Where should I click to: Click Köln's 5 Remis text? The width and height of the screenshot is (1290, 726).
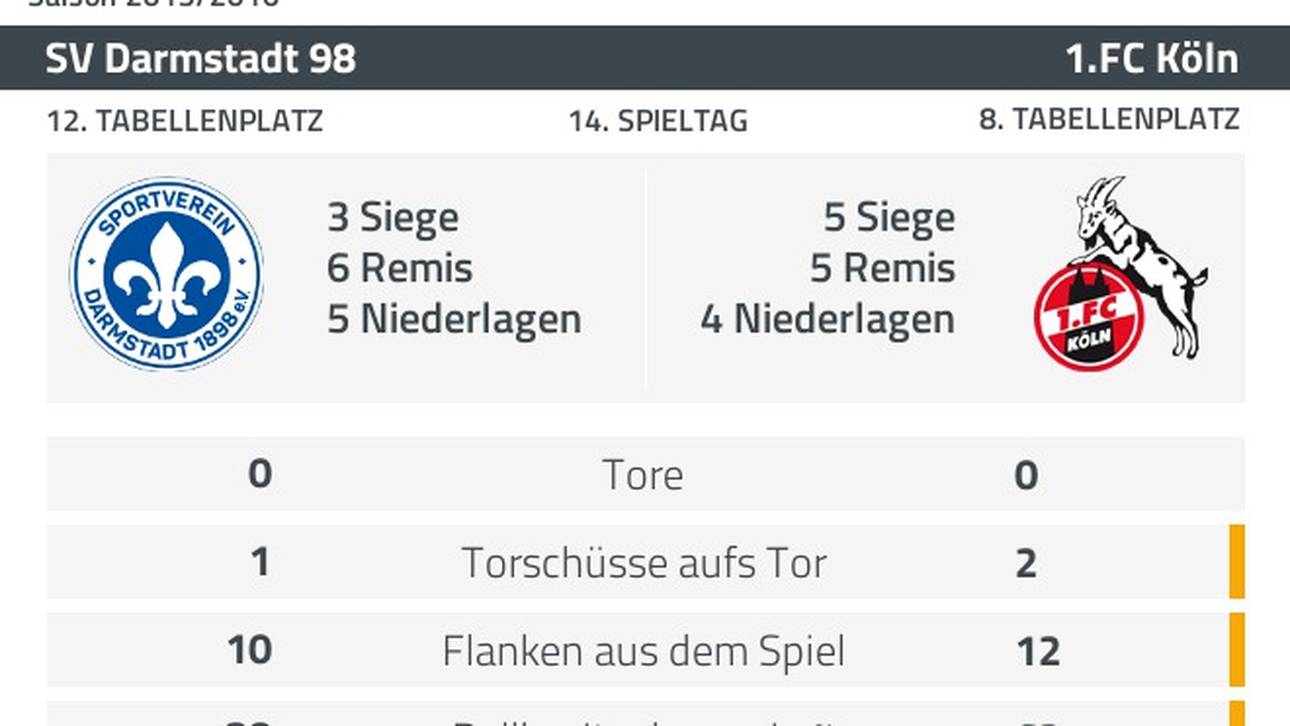coord(883,268)
